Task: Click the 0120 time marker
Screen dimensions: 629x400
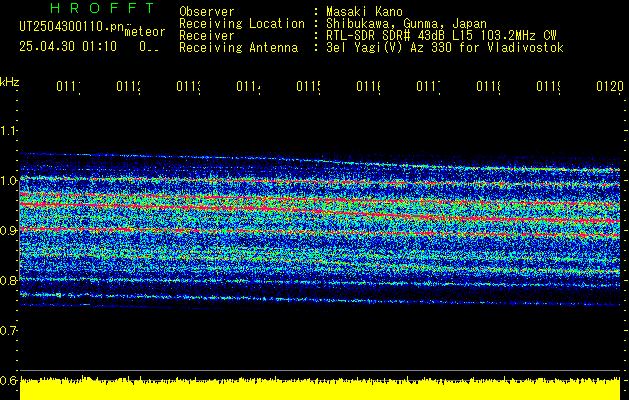Action: (x=610, y=86)
